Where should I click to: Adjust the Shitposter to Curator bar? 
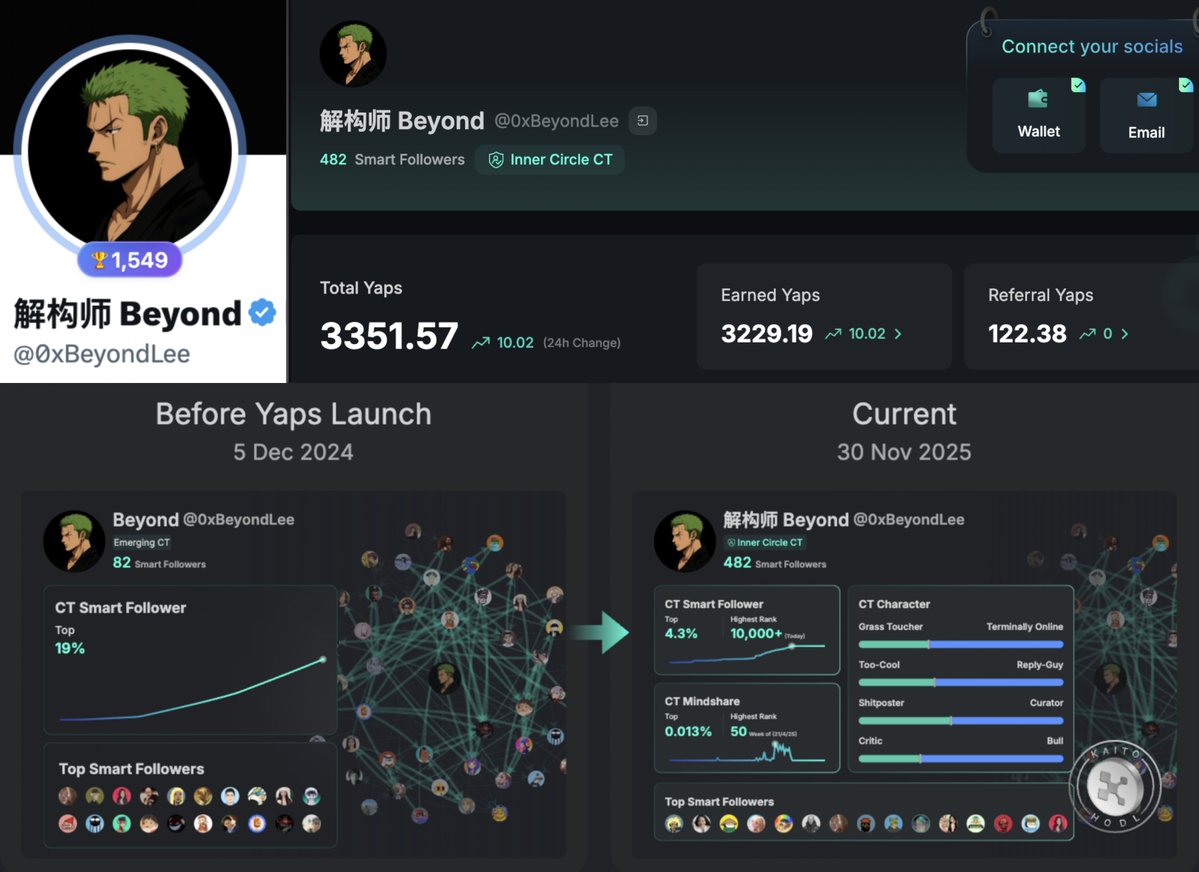click(x=960, y=721)
